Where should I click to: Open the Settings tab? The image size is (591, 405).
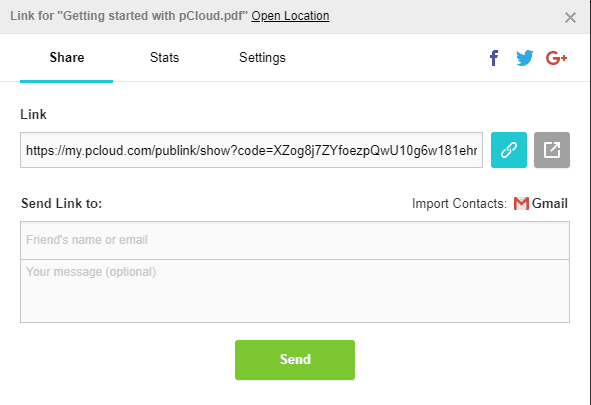(x=262, y=58)
